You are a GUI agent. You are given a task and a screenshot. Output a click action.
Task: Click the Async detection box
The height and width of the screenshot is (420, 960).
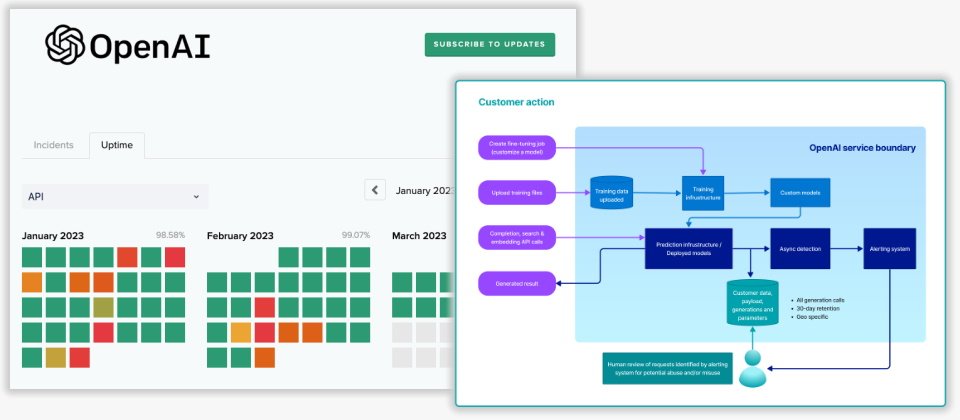coord(800,249)
